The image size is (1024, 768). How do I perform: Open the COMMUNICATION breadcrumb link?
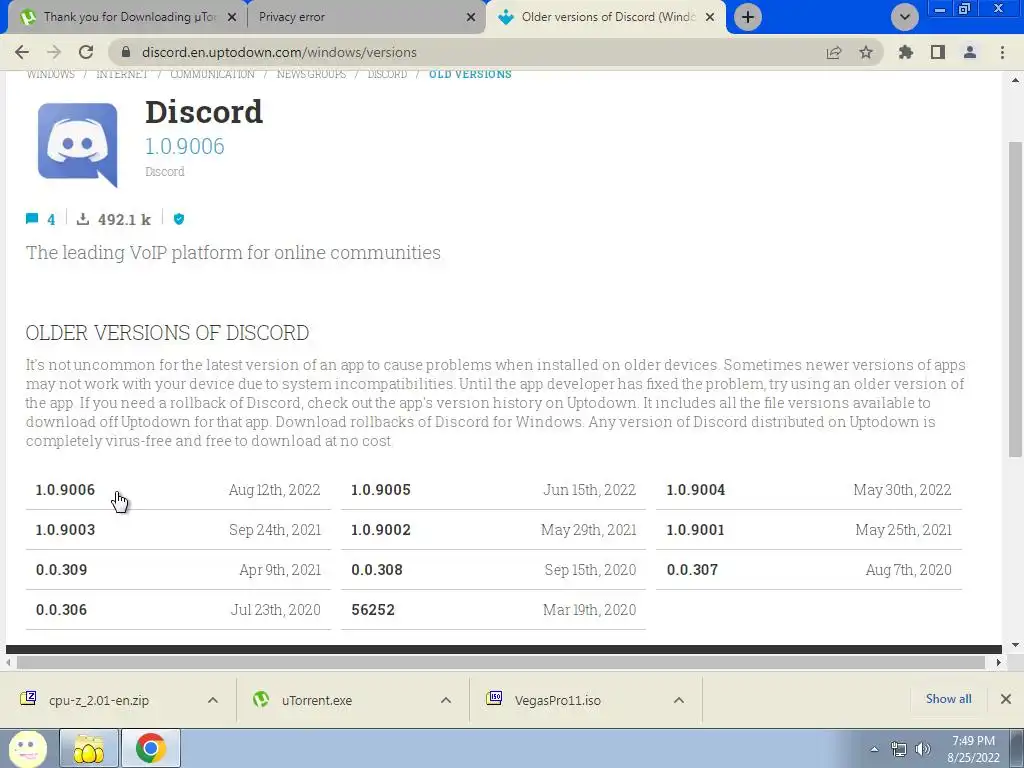212,74
